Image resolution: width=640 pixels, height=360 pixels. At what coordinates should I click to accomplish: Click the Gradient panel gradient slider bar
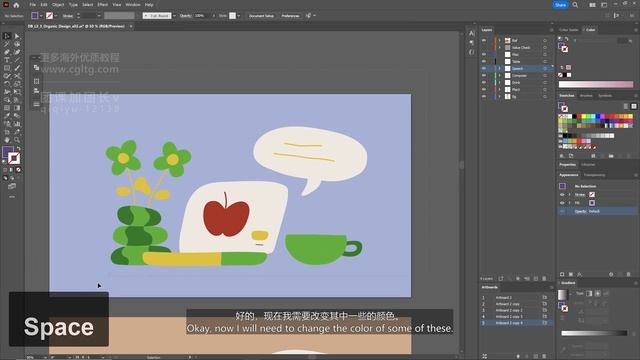coord(594,333)
